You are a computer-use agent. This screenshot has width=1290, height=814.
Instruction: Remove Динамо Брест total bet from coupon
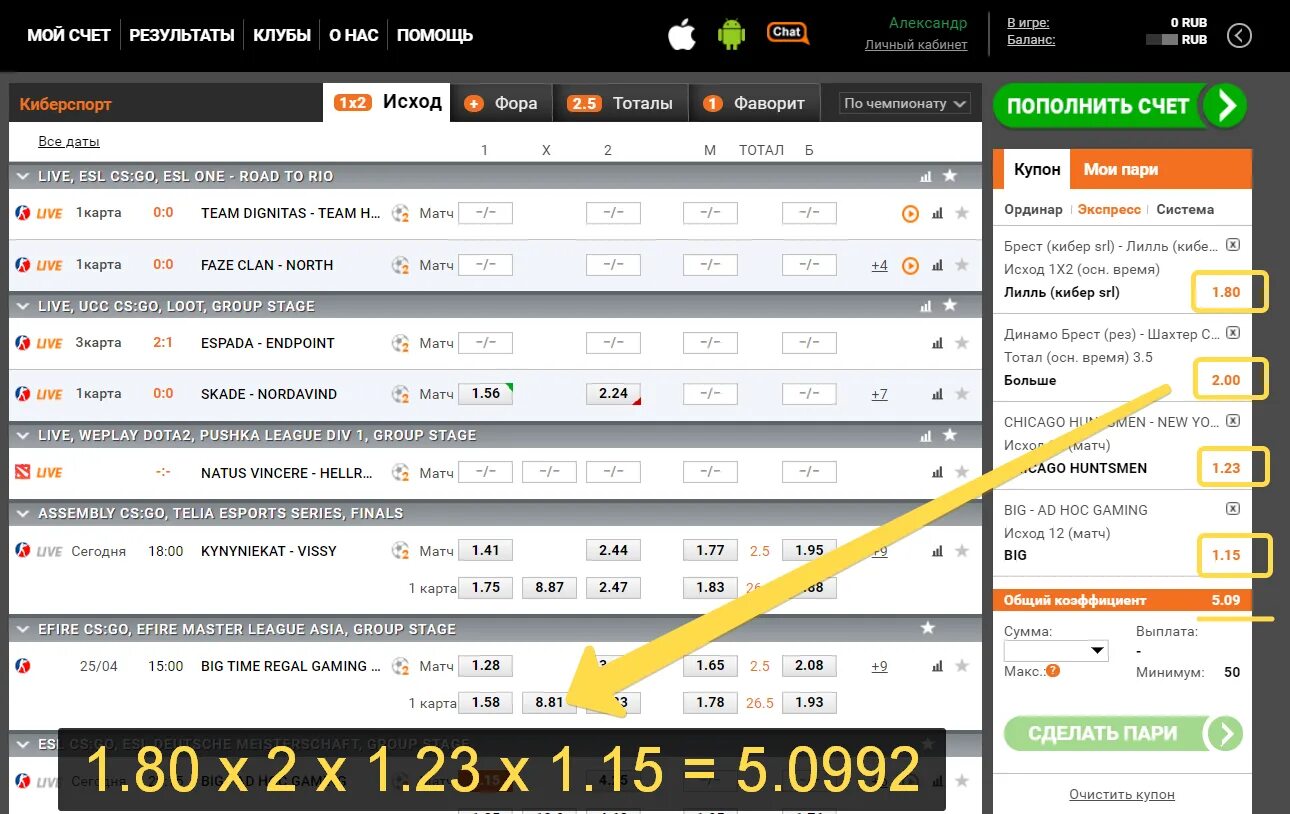[x=1233, y=333]
